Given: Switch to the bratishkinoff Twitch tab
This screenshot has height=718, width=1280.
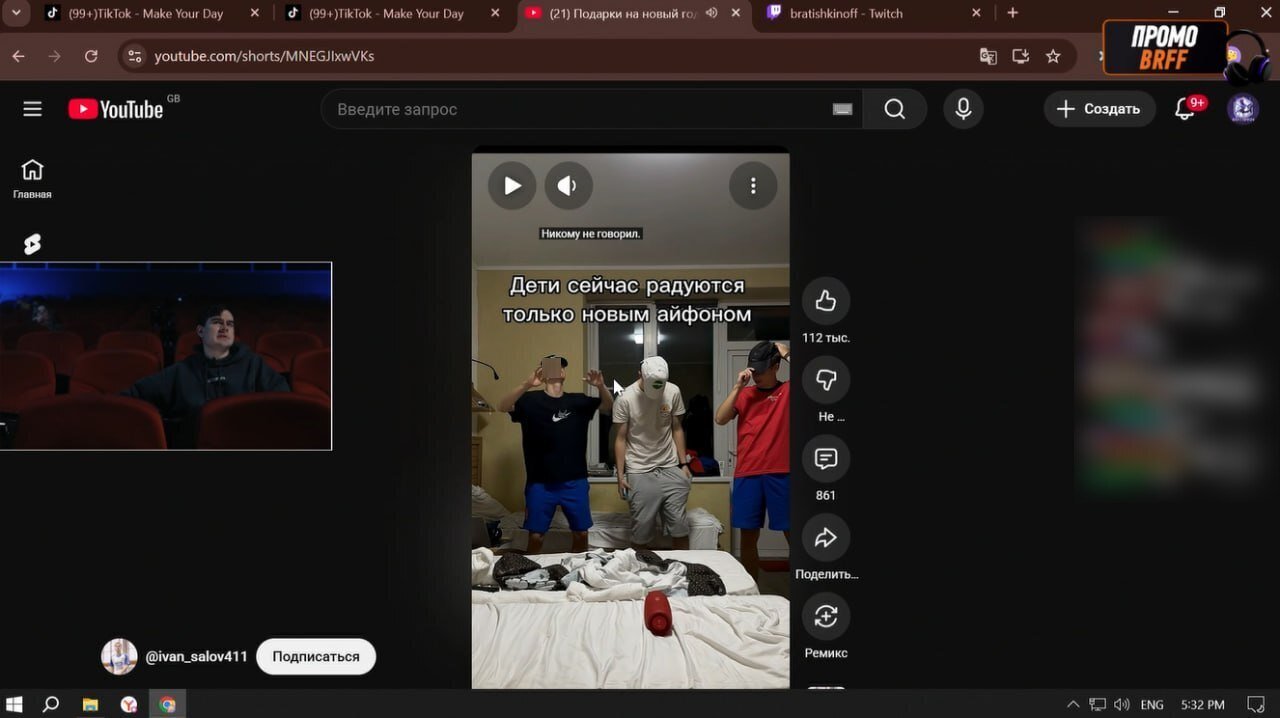Looking at the screenshot, I should point(860,14).
